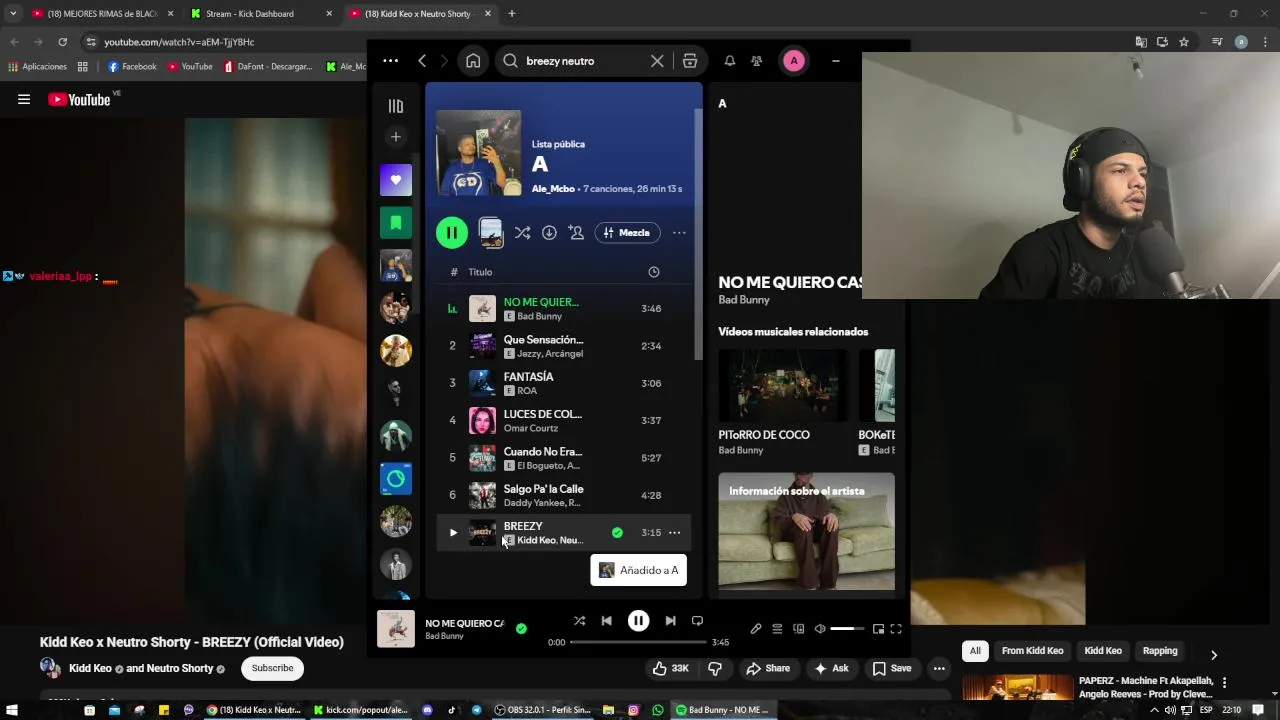Dislike the YouTube video
The image size is (1280, 720).
(x=715, y=668)
